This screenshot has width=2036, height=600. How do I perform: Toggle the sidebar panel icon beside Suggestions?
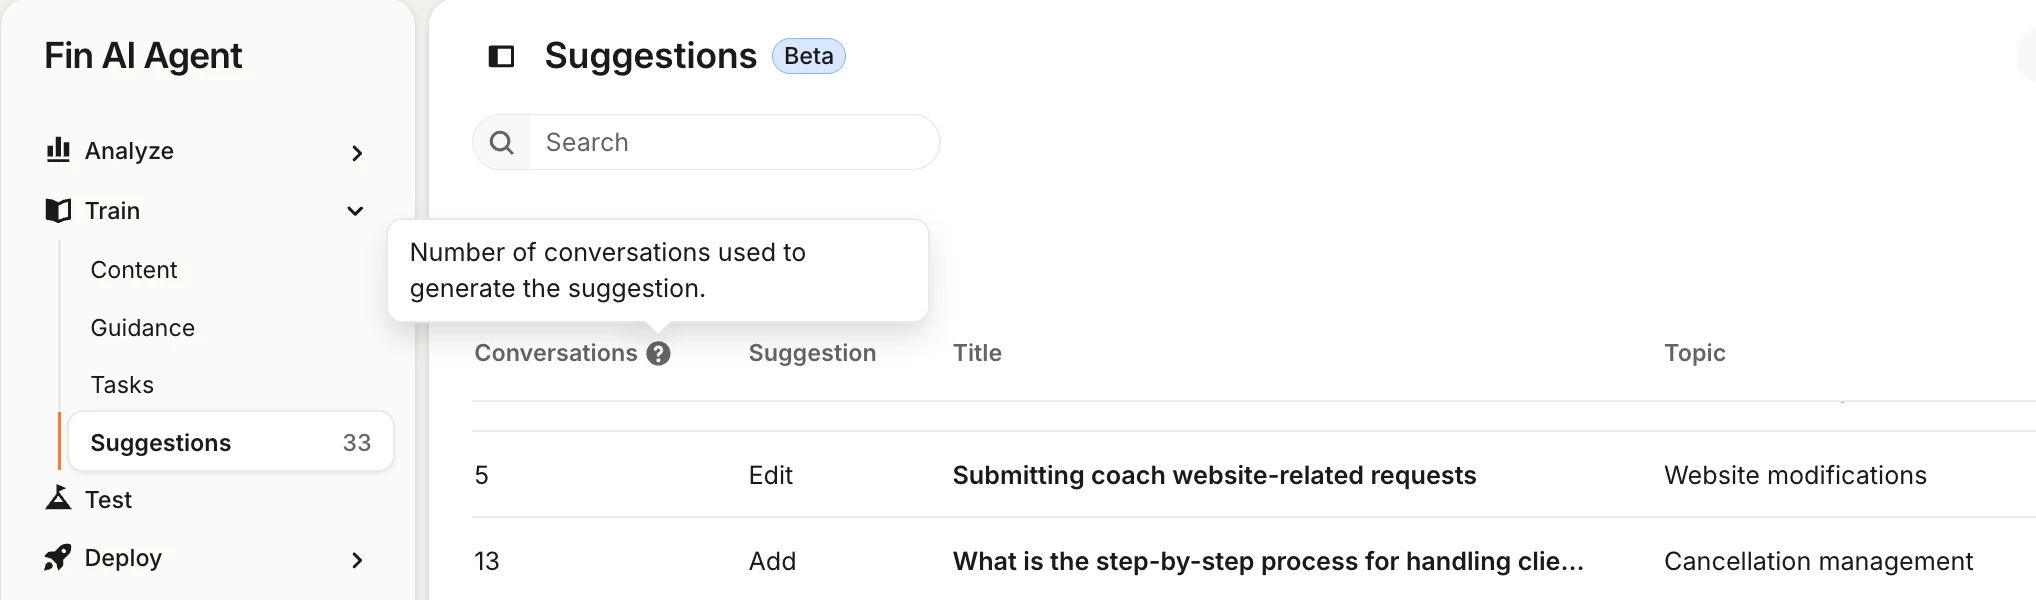coord(501,56)
